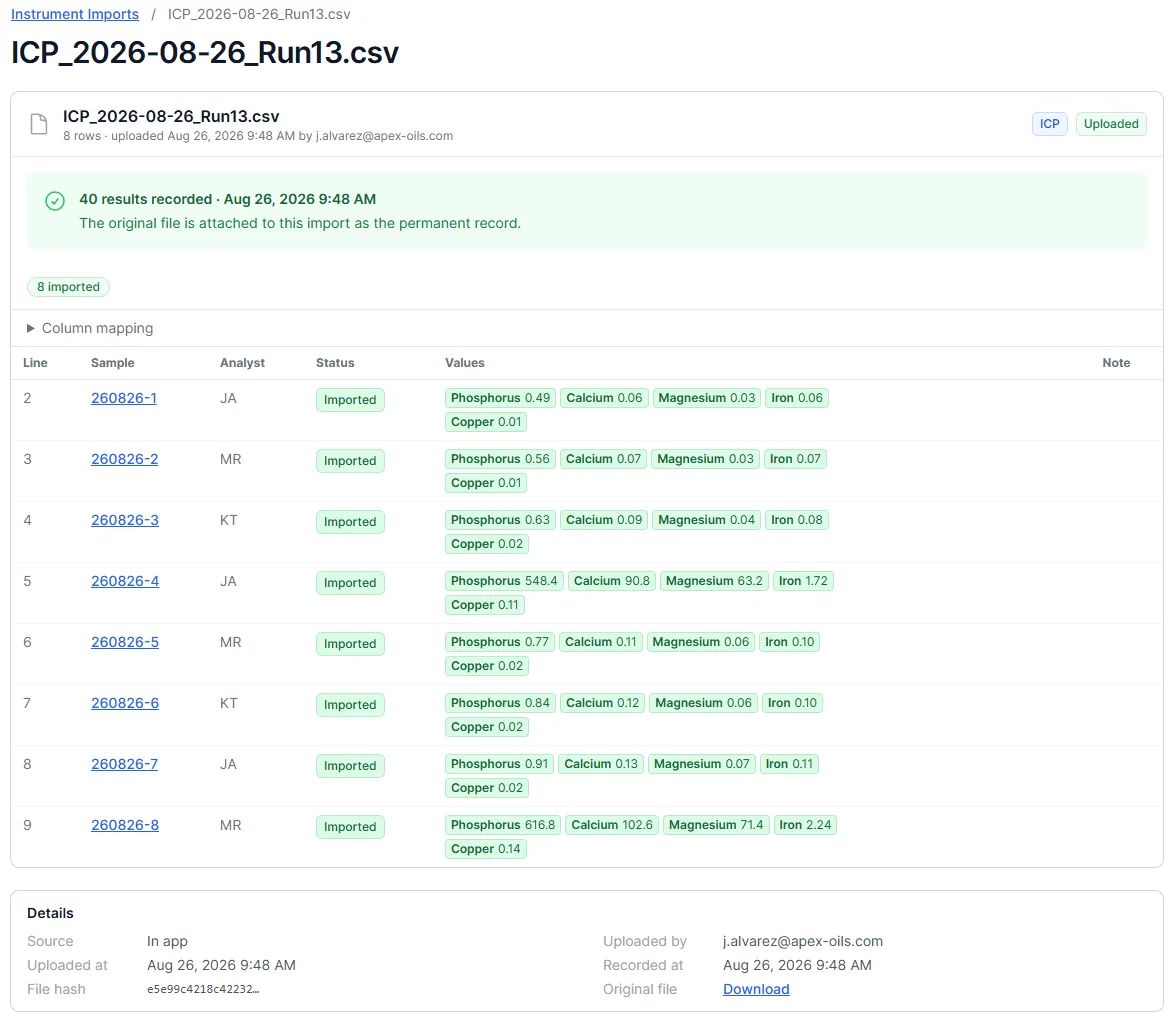Click the Note column header
Image resolution: width=1174 pixels, height=1022 pixels.
point(1116,362)
